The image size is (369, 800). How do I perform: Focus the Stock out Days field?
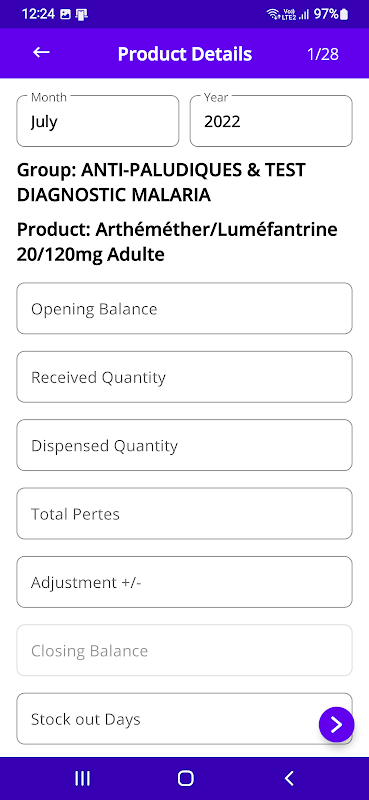[184, 719]
